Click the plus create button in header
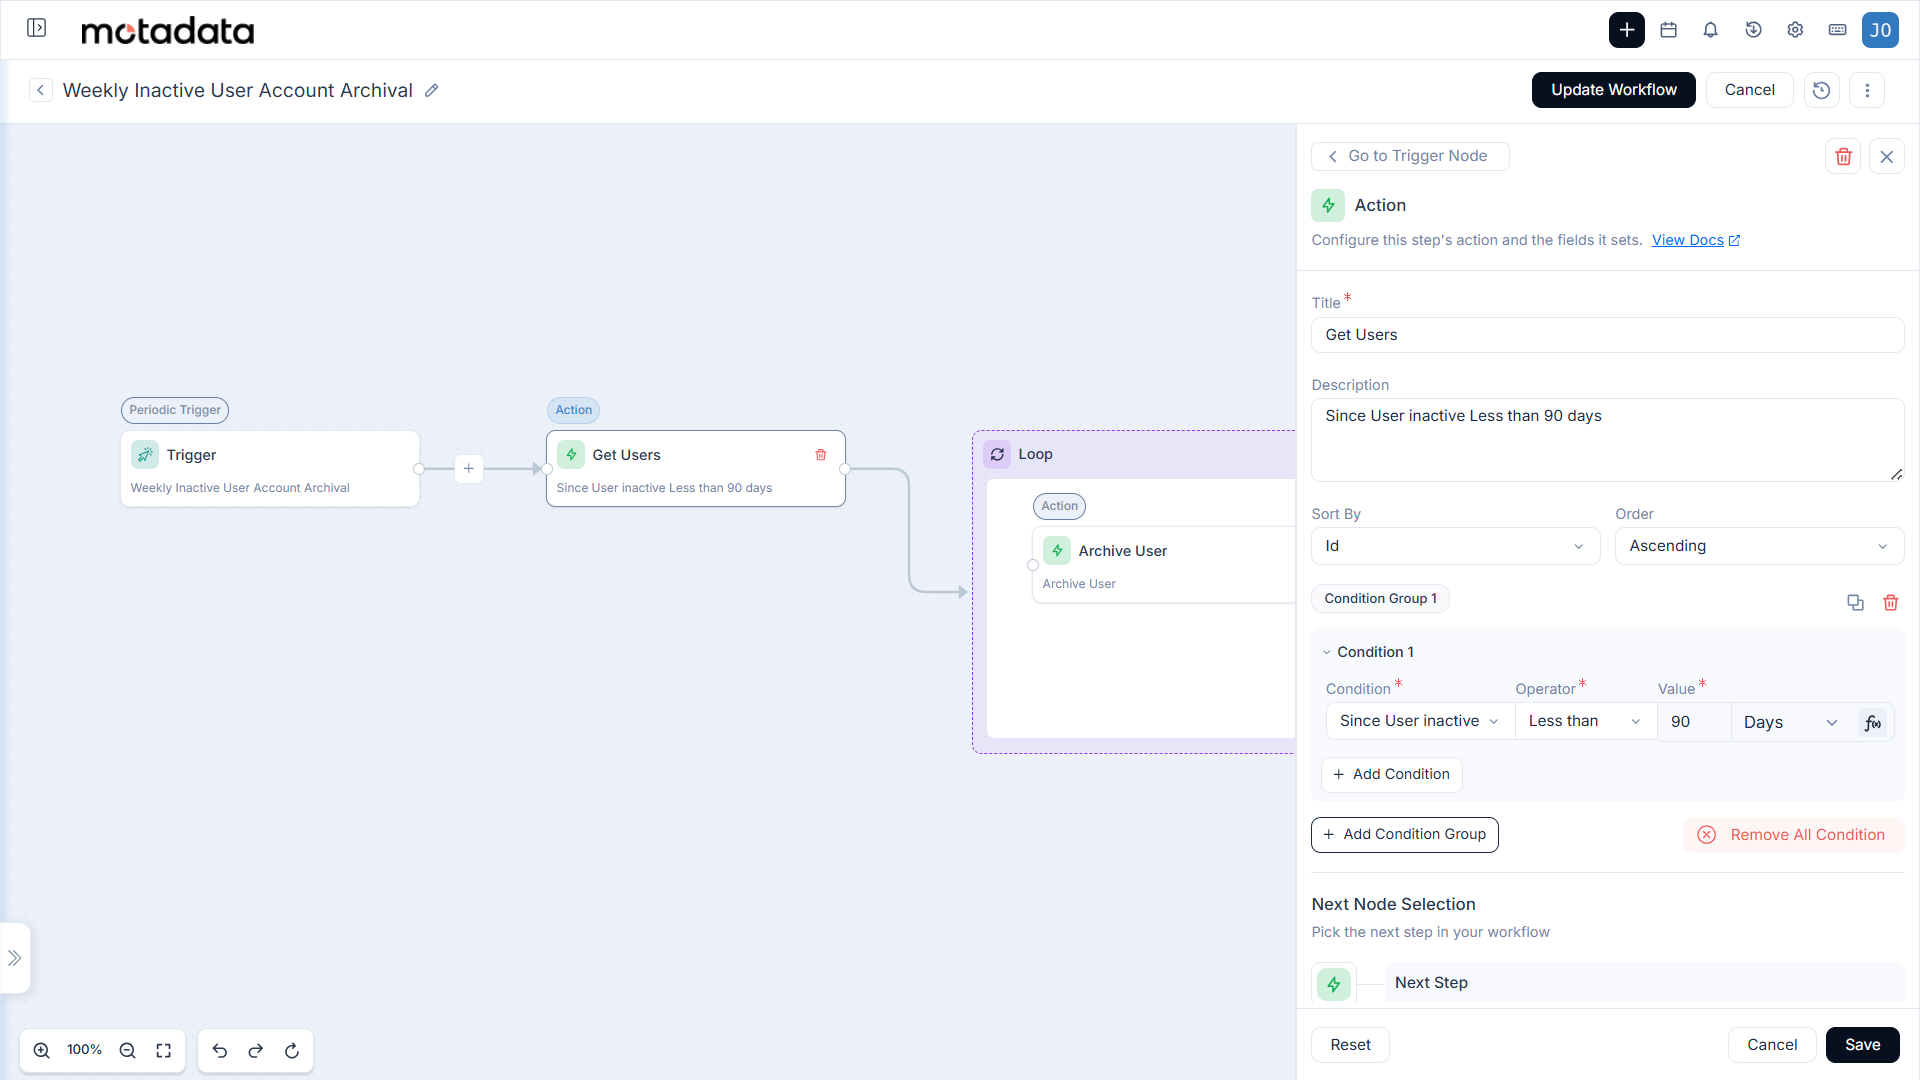The image size is (1920, 1080). [1626, 30]
